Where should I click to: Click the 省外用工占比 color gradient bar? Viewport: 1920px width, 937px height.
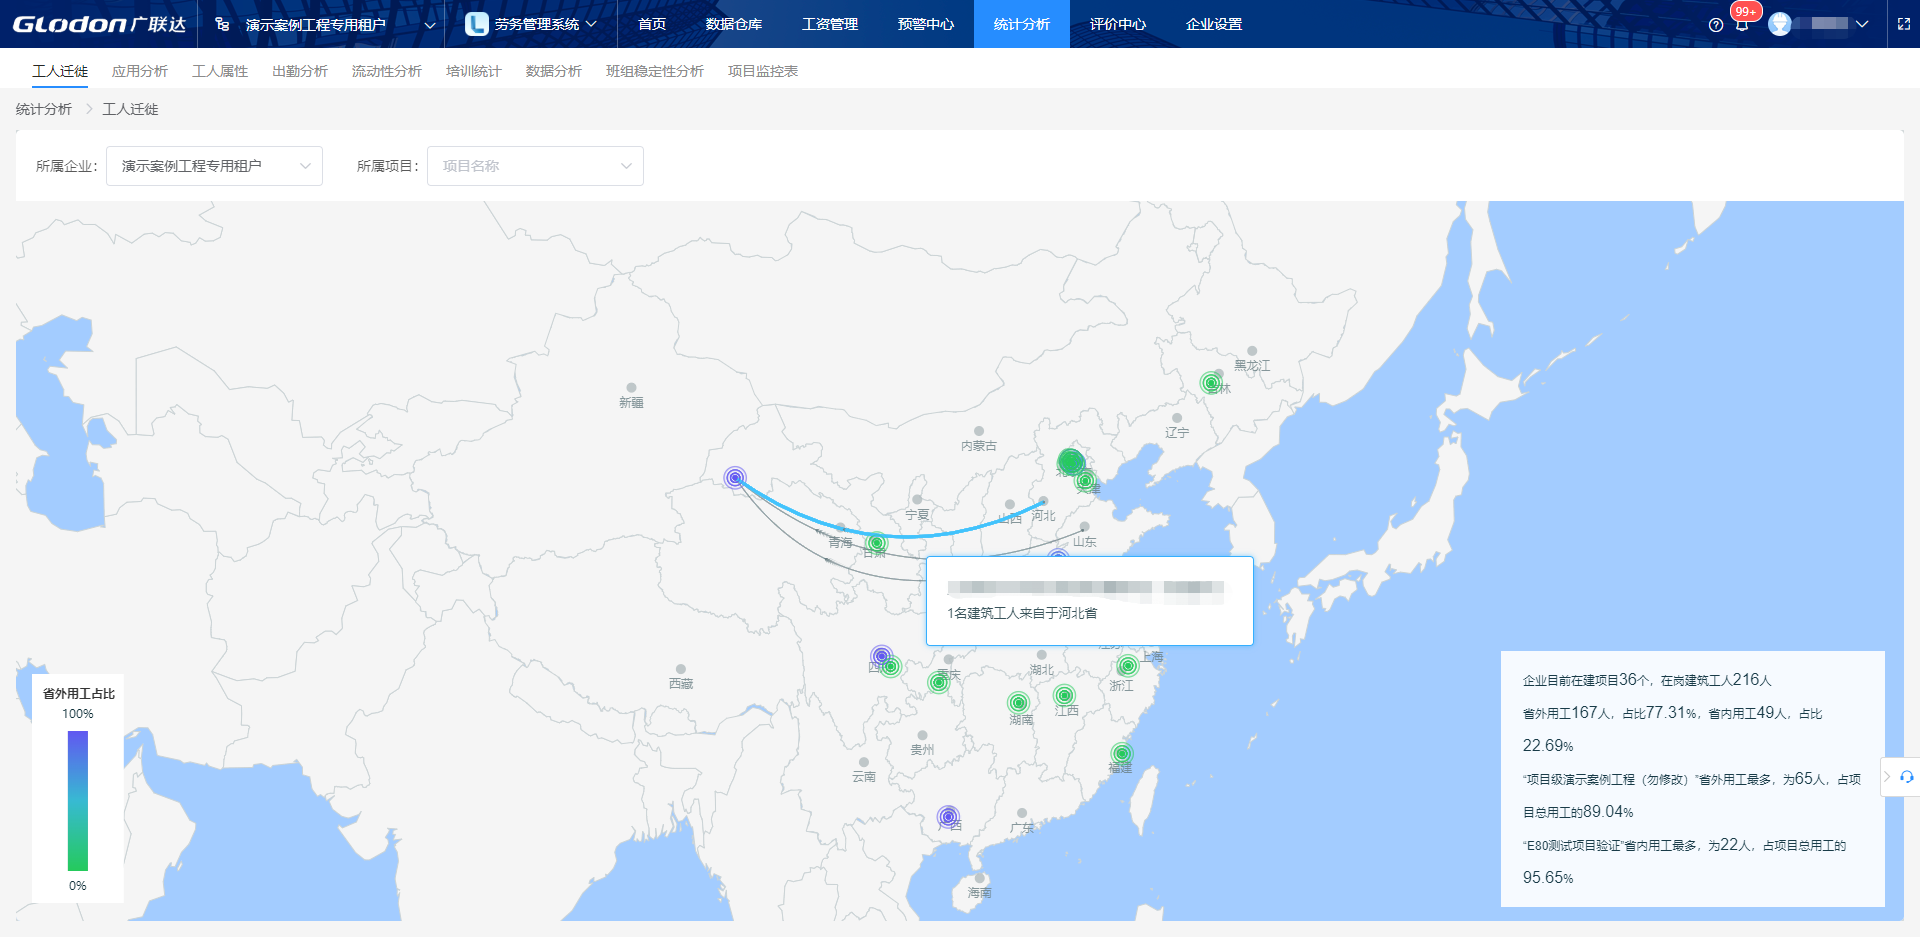(x=78, y=800)
